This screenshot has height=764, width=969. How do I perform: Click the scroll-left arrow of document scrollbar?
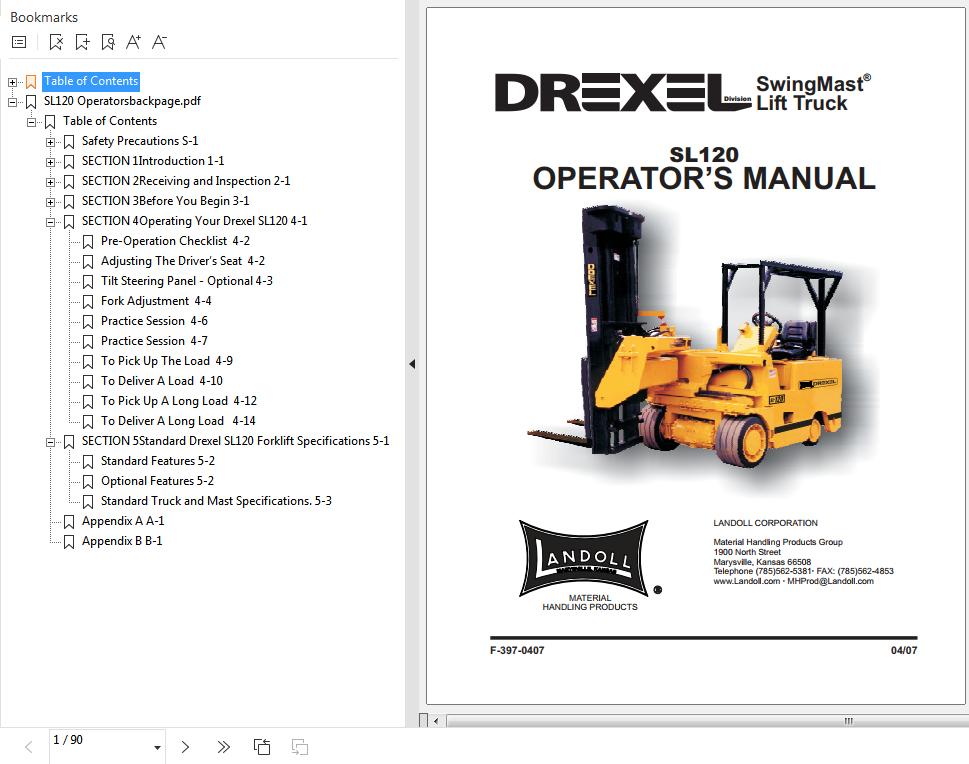click(436, 721)
